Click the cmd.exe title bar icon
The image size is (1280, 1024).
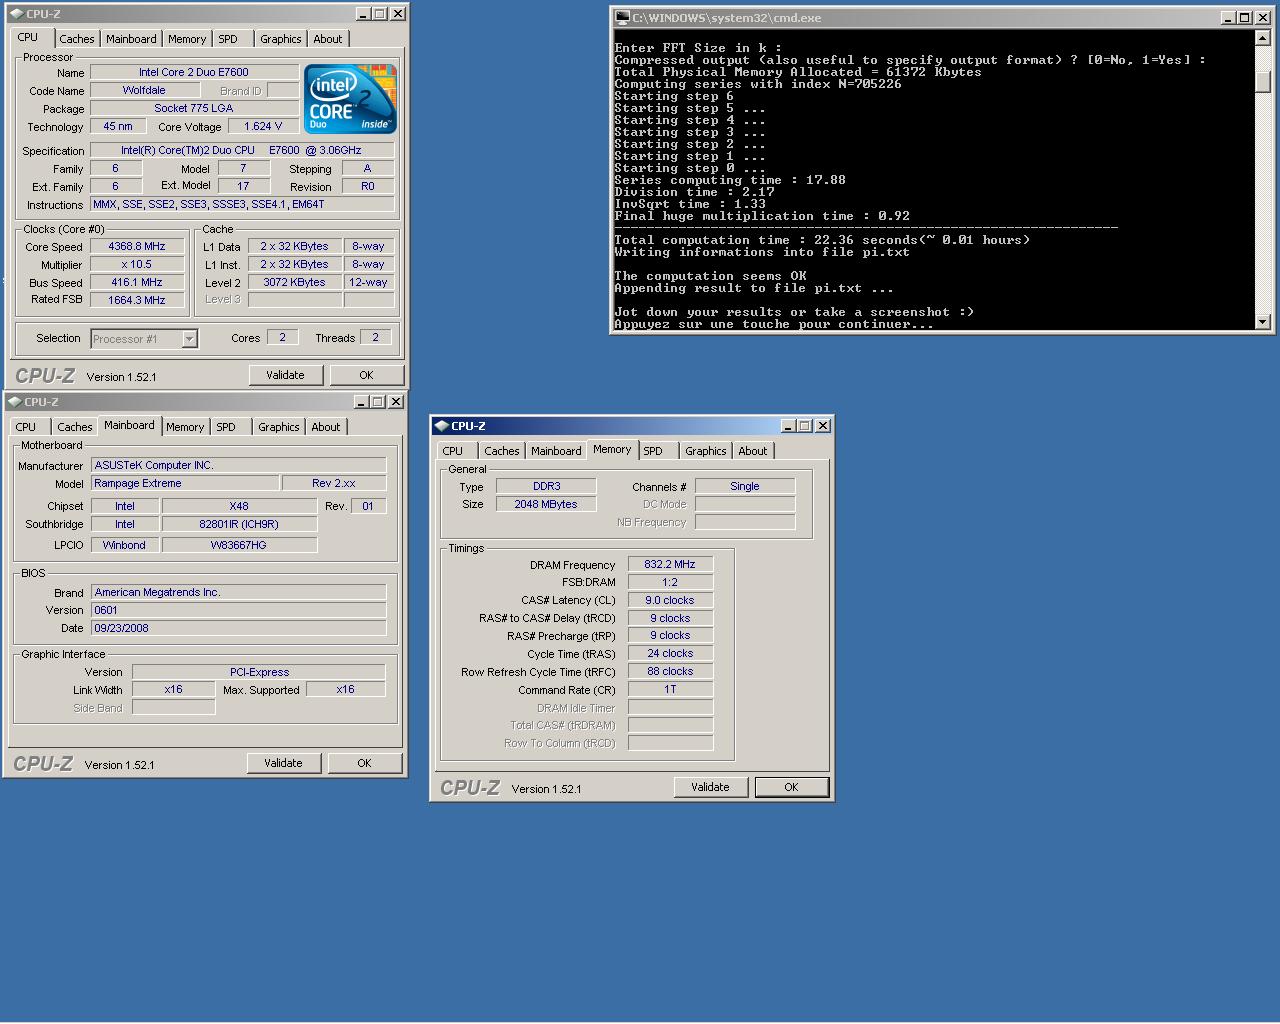click(622, 18)
